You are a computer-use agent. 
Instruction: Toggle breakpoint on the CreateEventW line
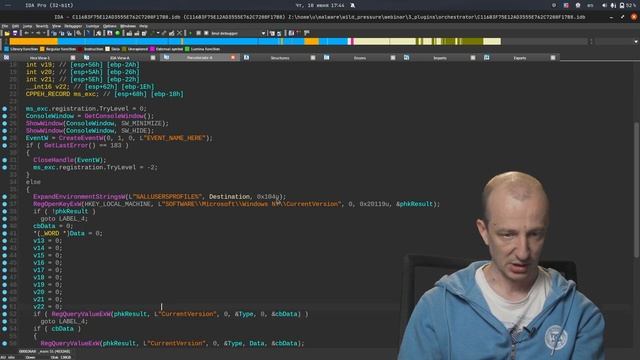[4, 138]
